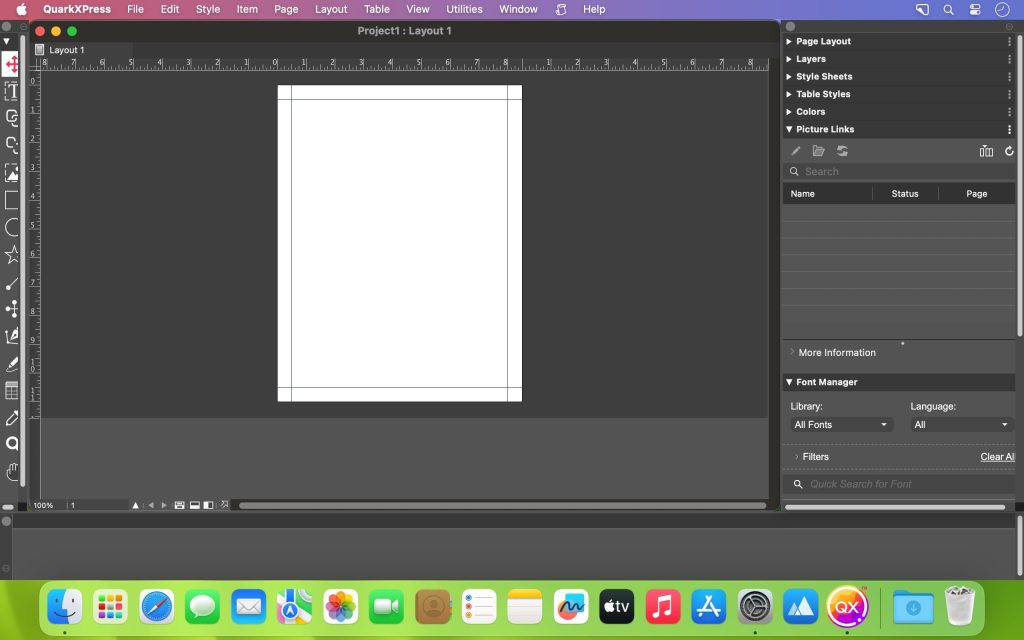1024x640 pixels.
Task: Open the Utilities menu
Action: [x=463, y=9]
